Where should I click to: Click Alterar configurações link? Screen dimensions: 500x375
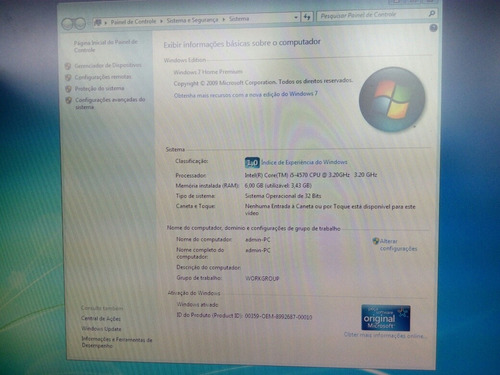(x=398, y=245)
